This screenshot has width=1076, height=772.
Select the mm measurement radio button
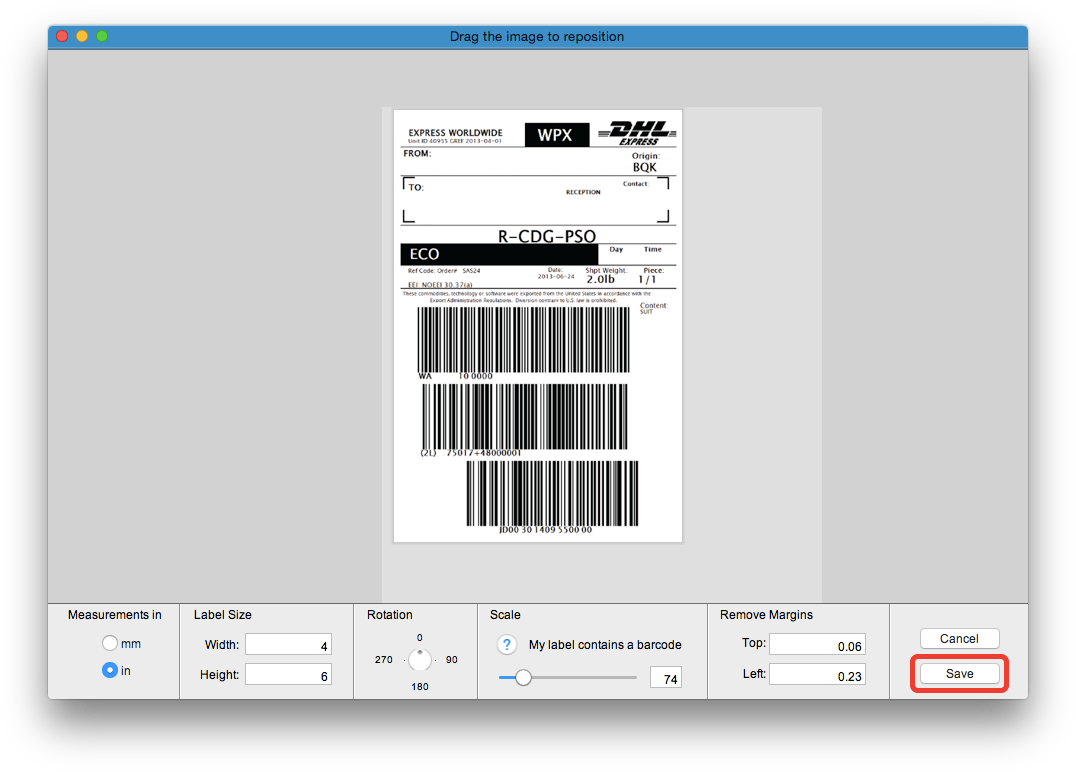(x=110, y=643)
